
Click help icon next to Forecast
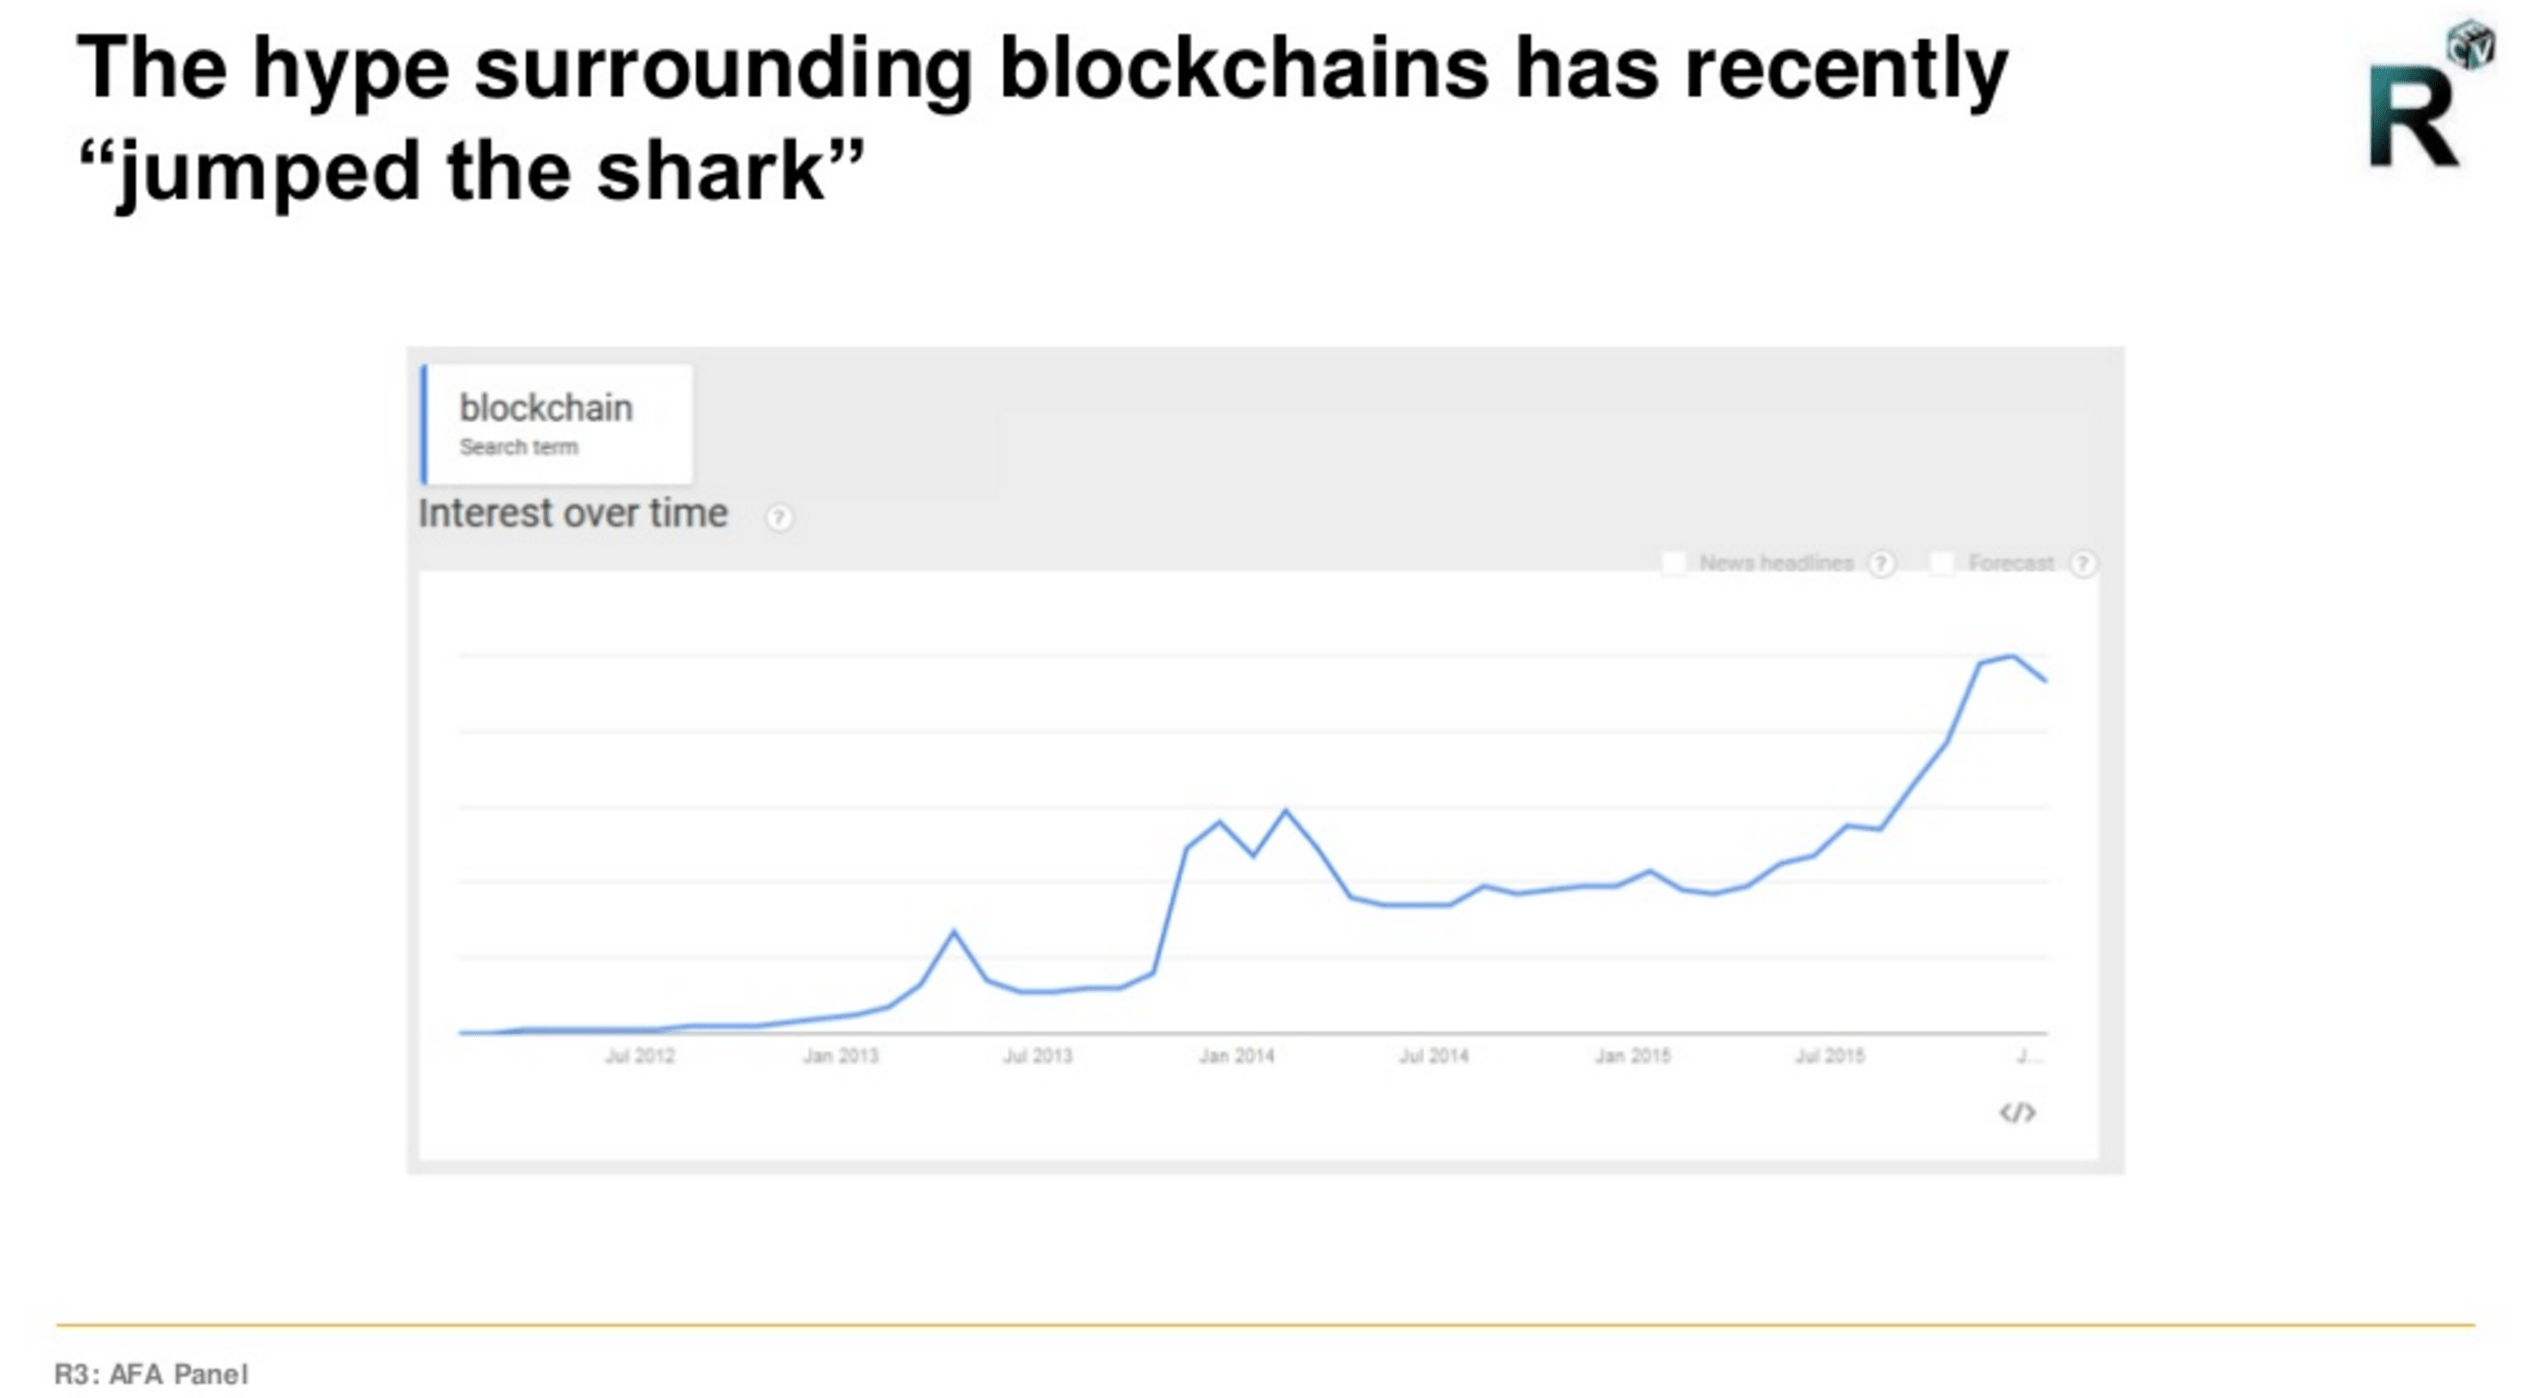pos(2082,564)
